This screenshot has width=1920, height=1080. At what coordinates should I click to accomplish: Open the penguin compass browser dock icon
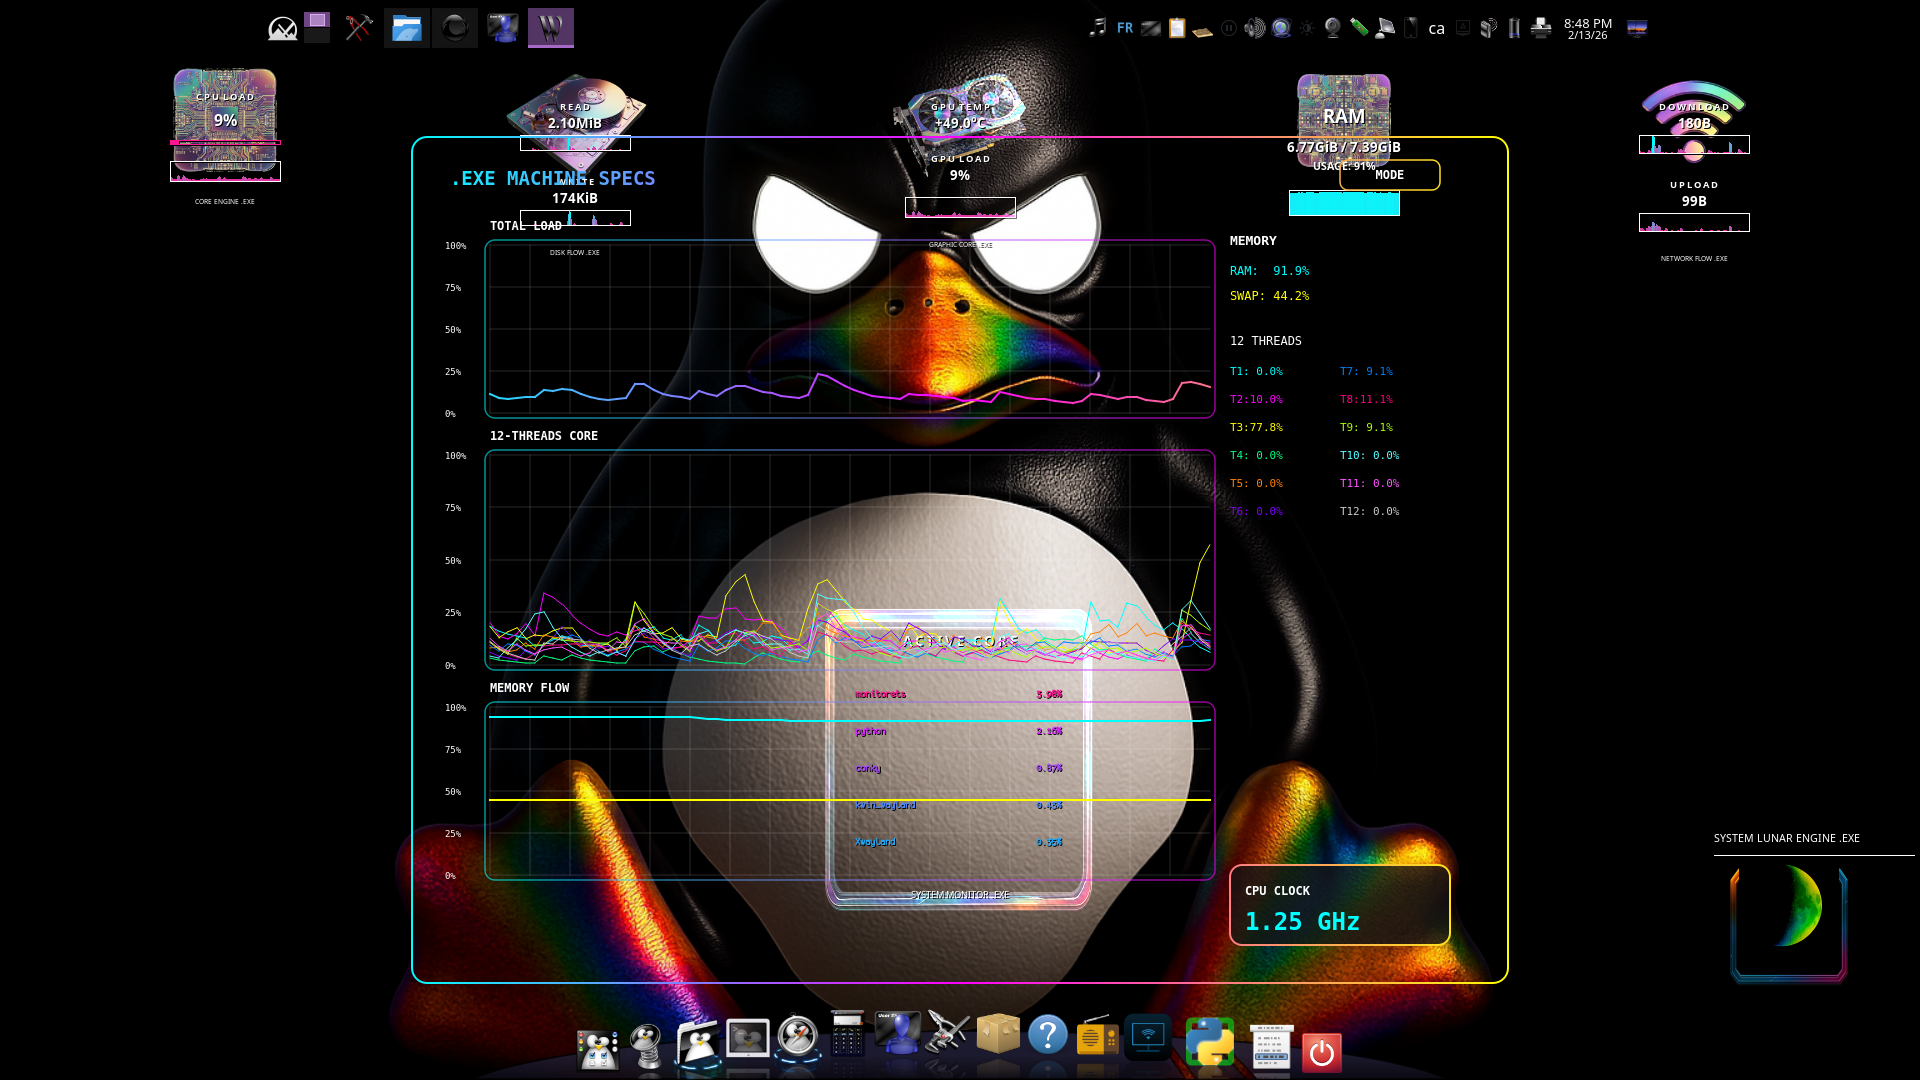pyautogui.click(x=798, y=1038)
